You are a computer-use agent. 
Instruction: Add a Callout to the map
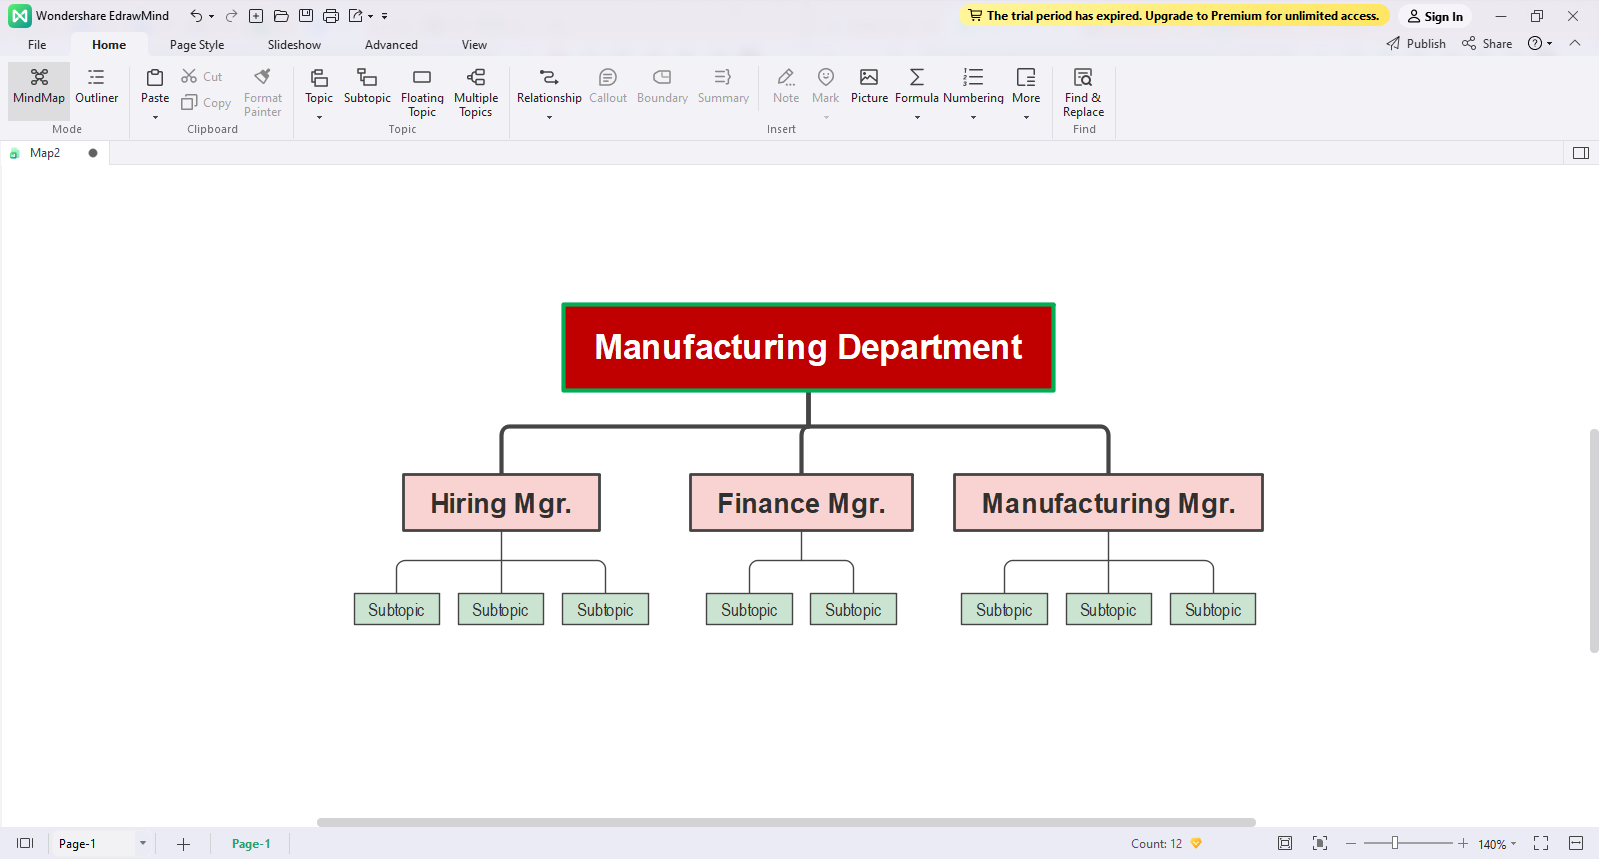[x=608, y=86]
